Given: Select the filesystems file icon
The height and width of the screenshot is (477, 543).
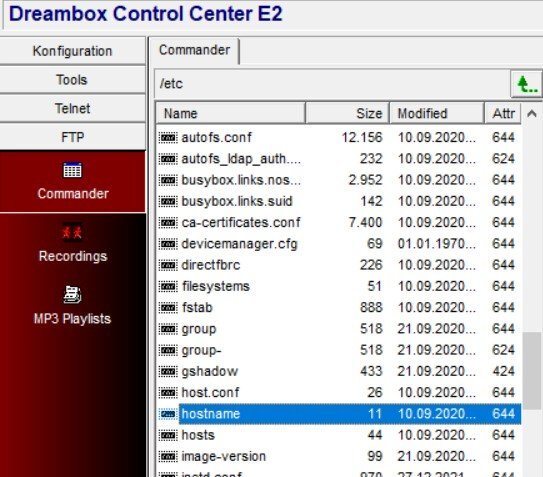Looking at the screenshot, I should click(168, 286).
